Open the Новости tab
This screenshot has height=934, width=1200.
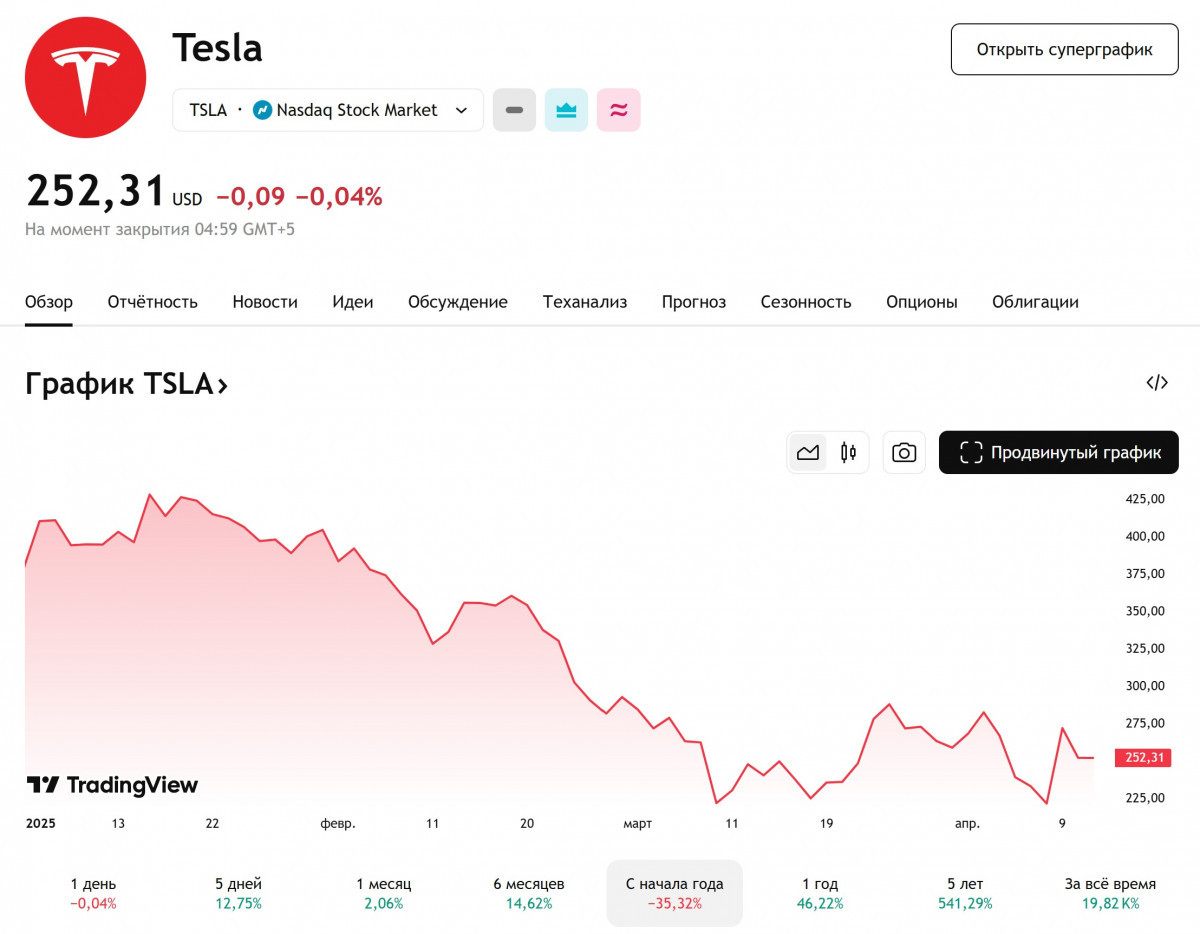[265, 302]
